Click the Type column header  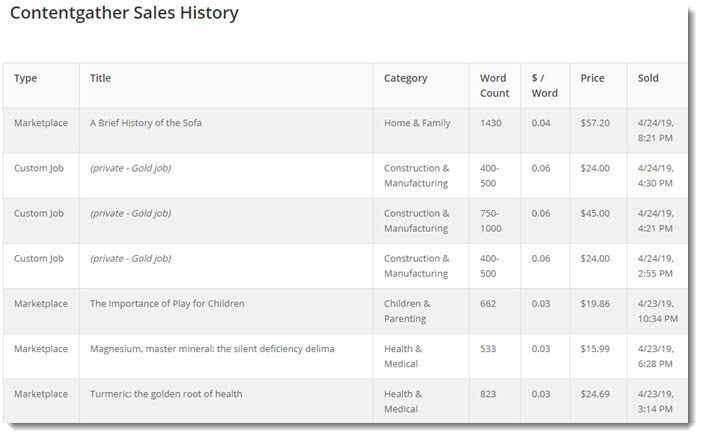click(x=26, y=78)
